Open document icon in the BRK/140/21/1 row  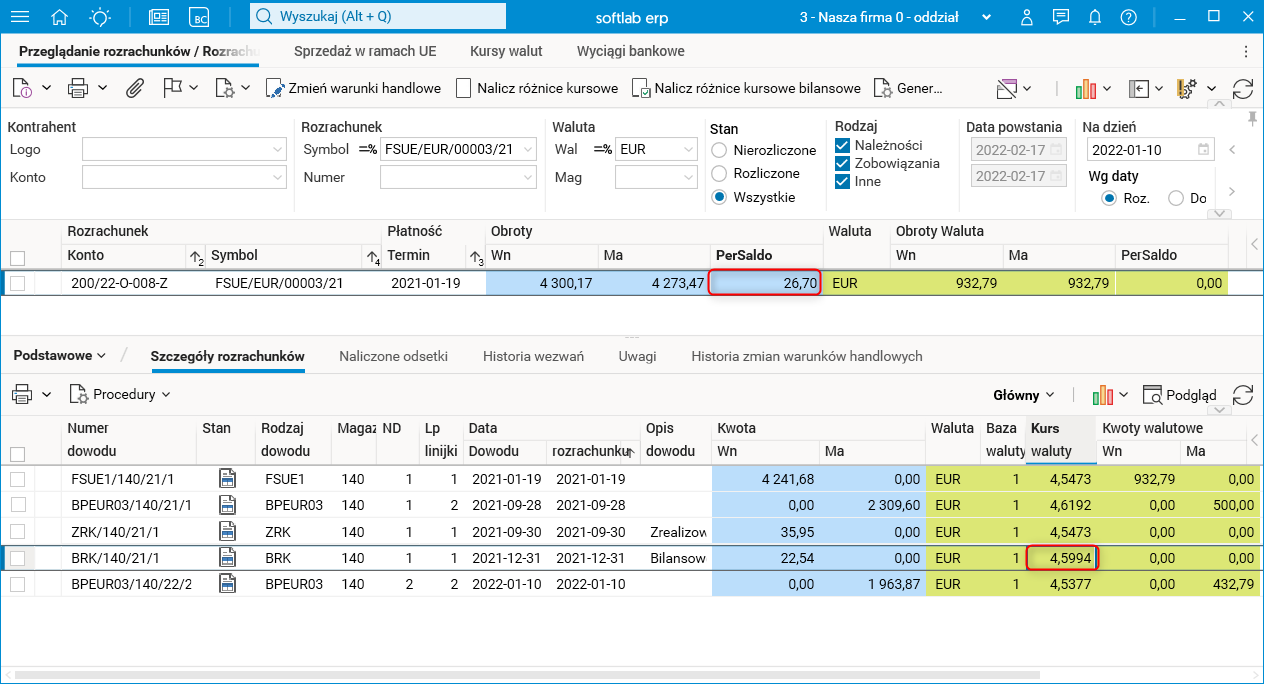227,557
